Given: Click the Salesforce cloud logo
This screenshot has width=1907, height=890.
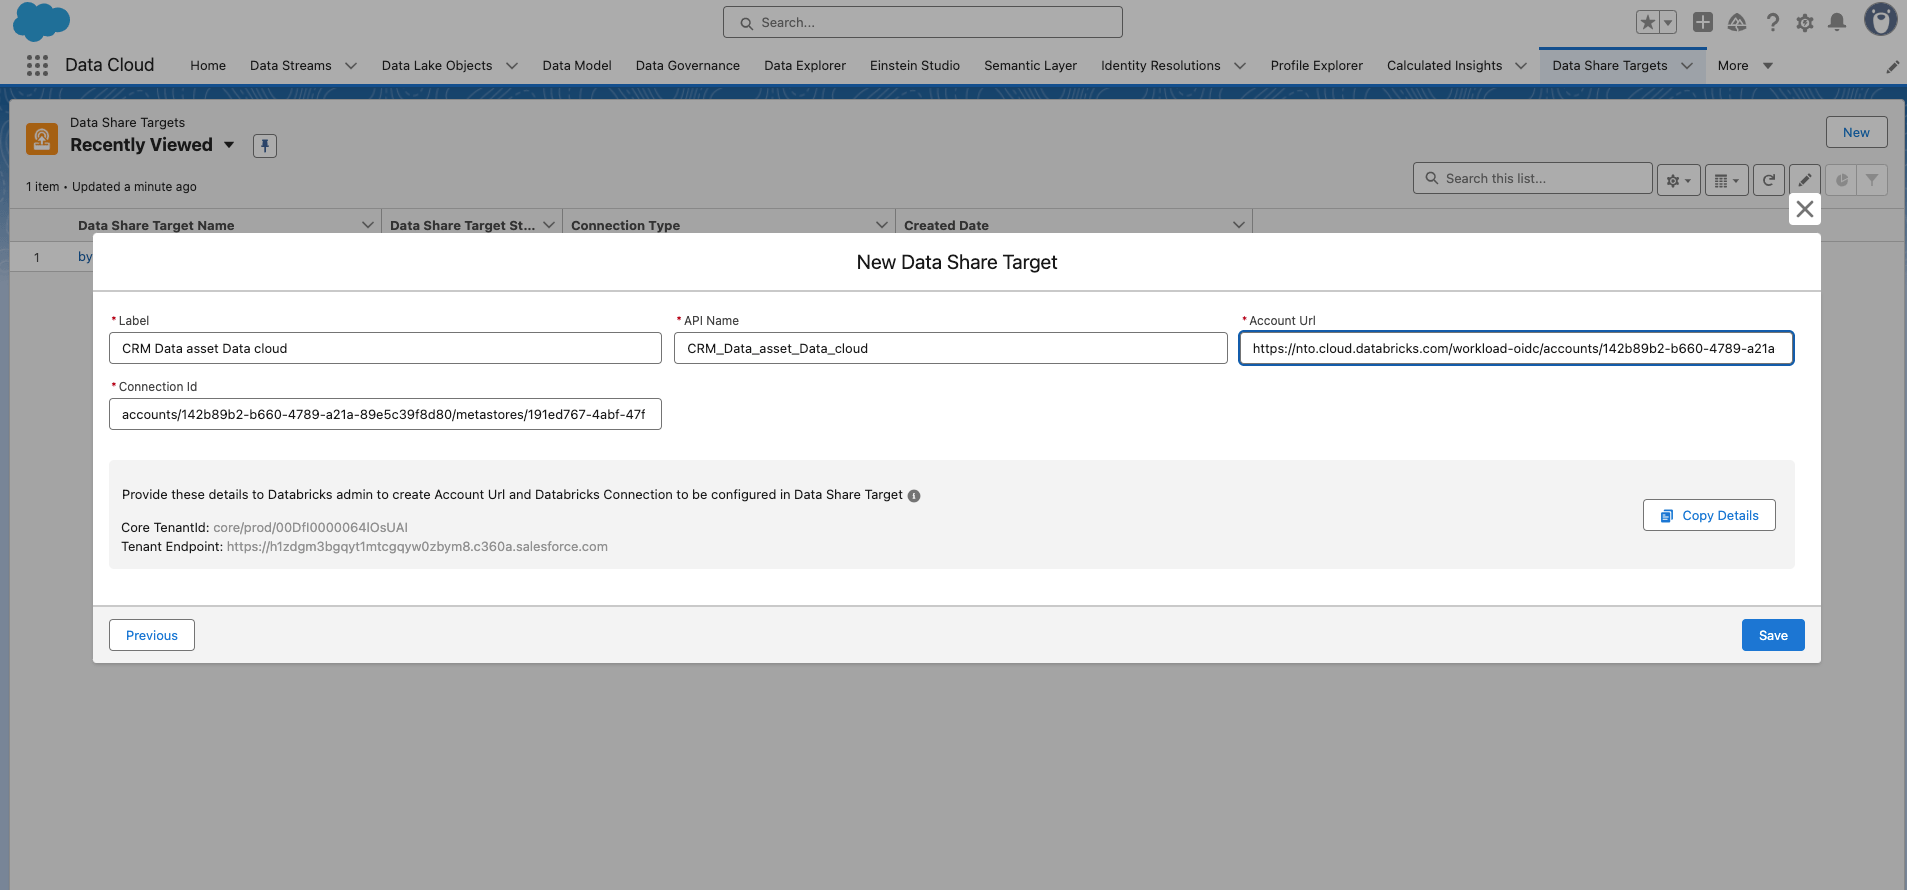Looking at the screenshot, I should pyautogui.click(x=42, y=22).
